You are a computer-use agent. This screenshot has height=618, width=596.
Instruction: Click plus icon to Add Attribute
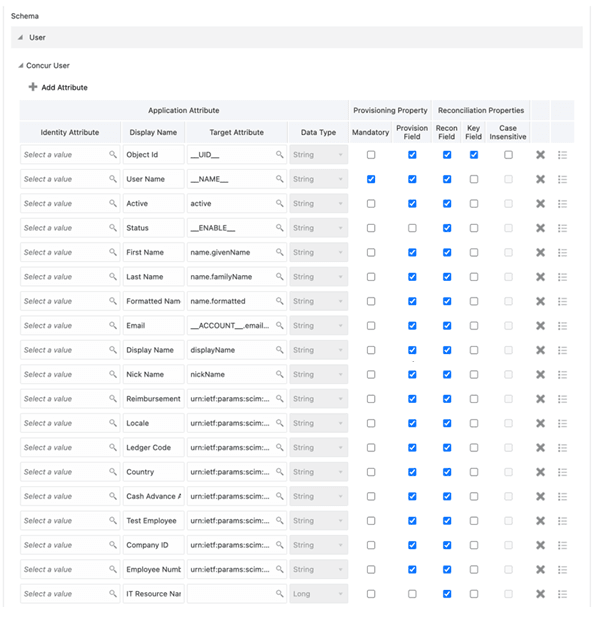tap(33, 87)
